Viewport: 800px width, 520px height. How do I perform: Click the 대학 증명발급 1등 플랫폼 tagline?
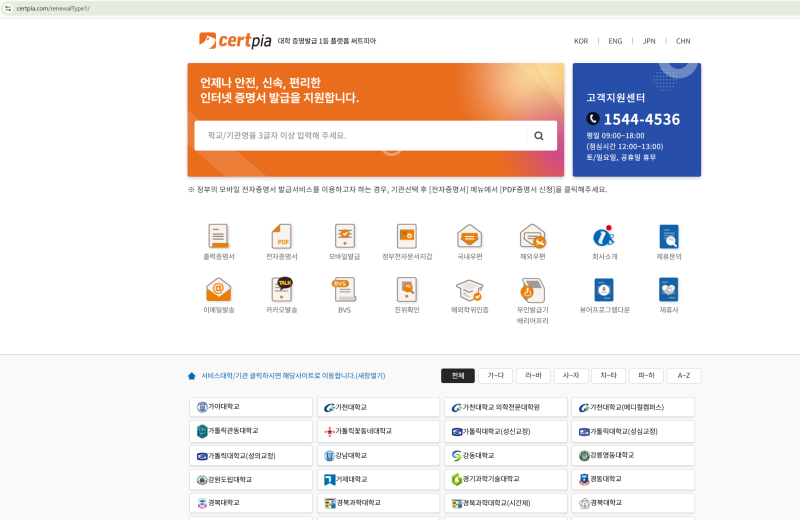[x=327, y=41]
